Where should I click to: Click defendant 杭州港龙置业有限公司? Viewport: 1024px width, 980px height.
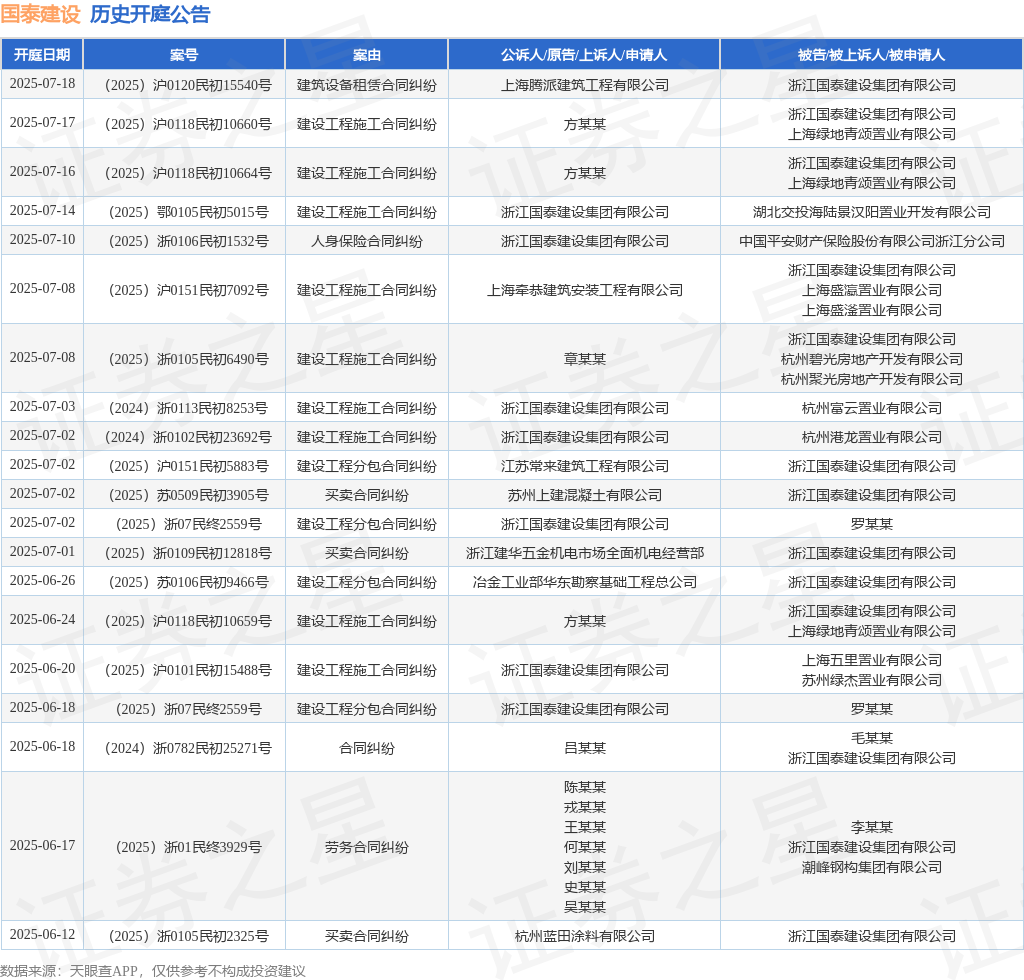click(x=872, y=437)
